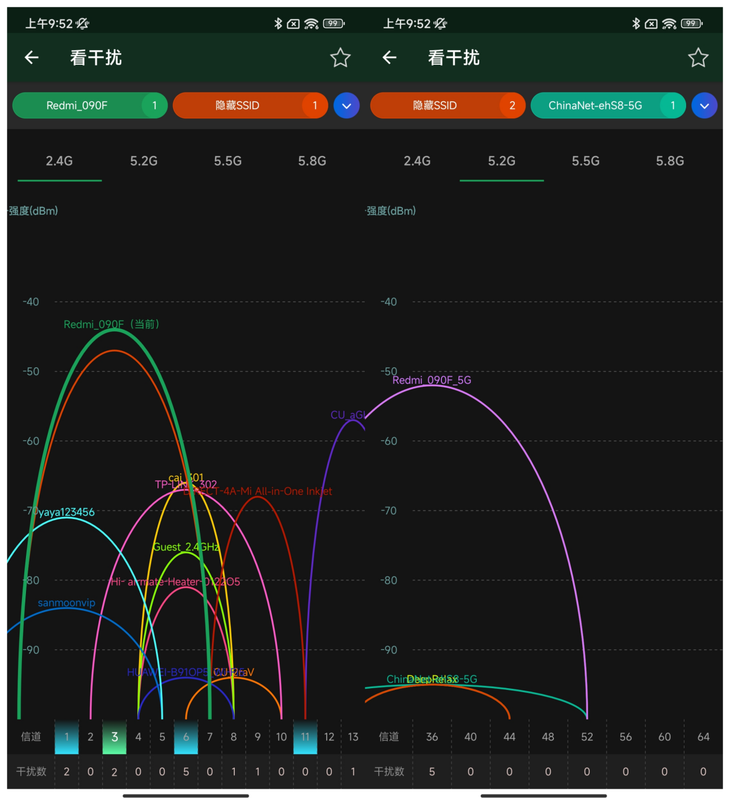Switch to 5.5G tab on left screen

(x=228, y=160)
